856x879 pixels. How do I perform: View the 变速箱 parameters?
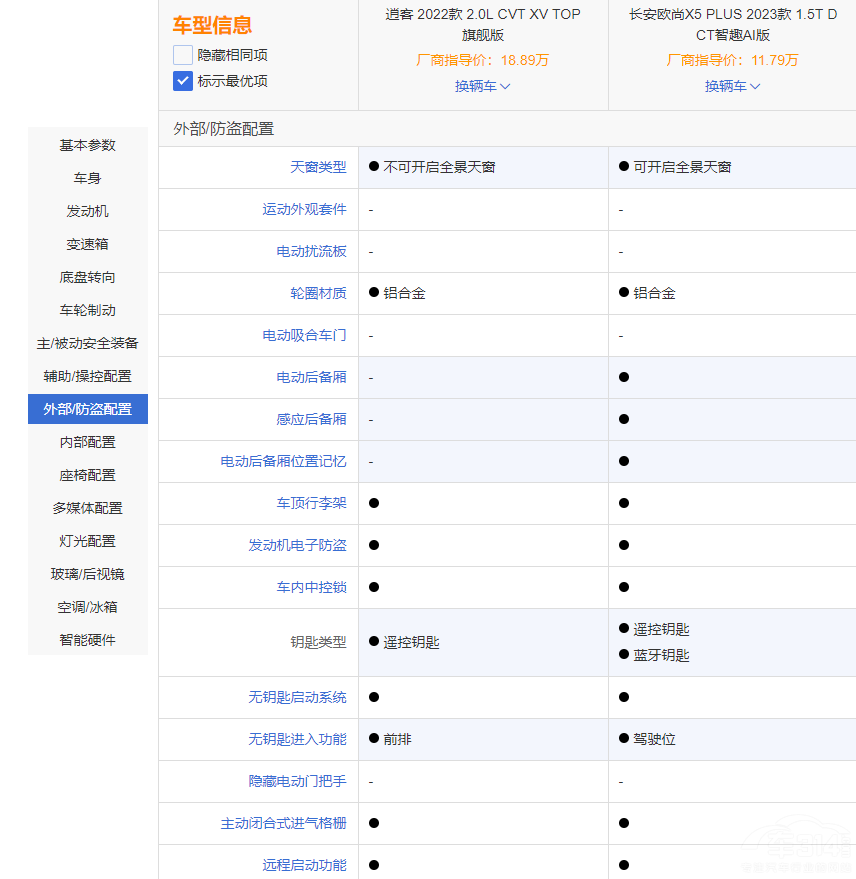(x=87, y=244)
